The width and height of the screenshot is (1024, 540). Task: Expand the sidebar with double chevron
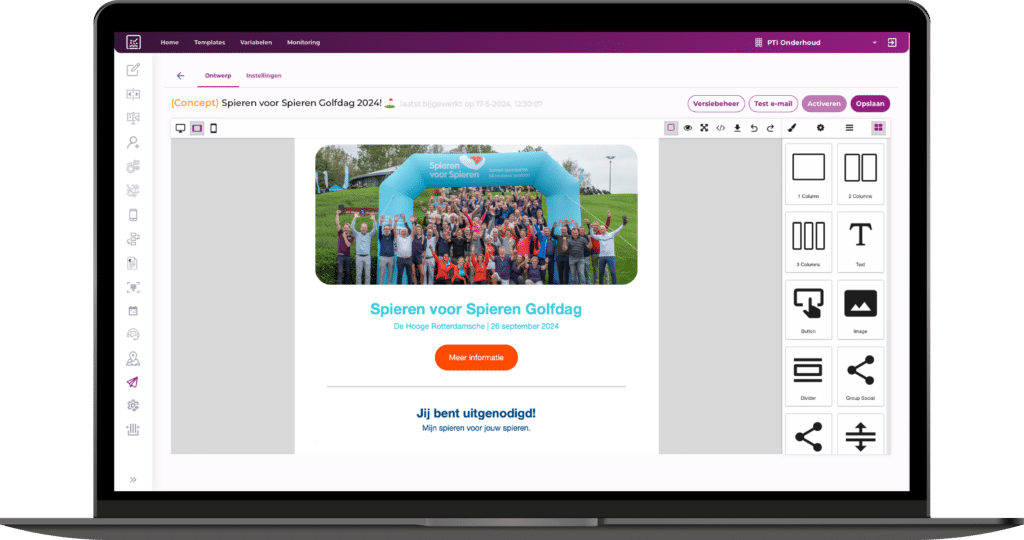[x=133, y=480]
